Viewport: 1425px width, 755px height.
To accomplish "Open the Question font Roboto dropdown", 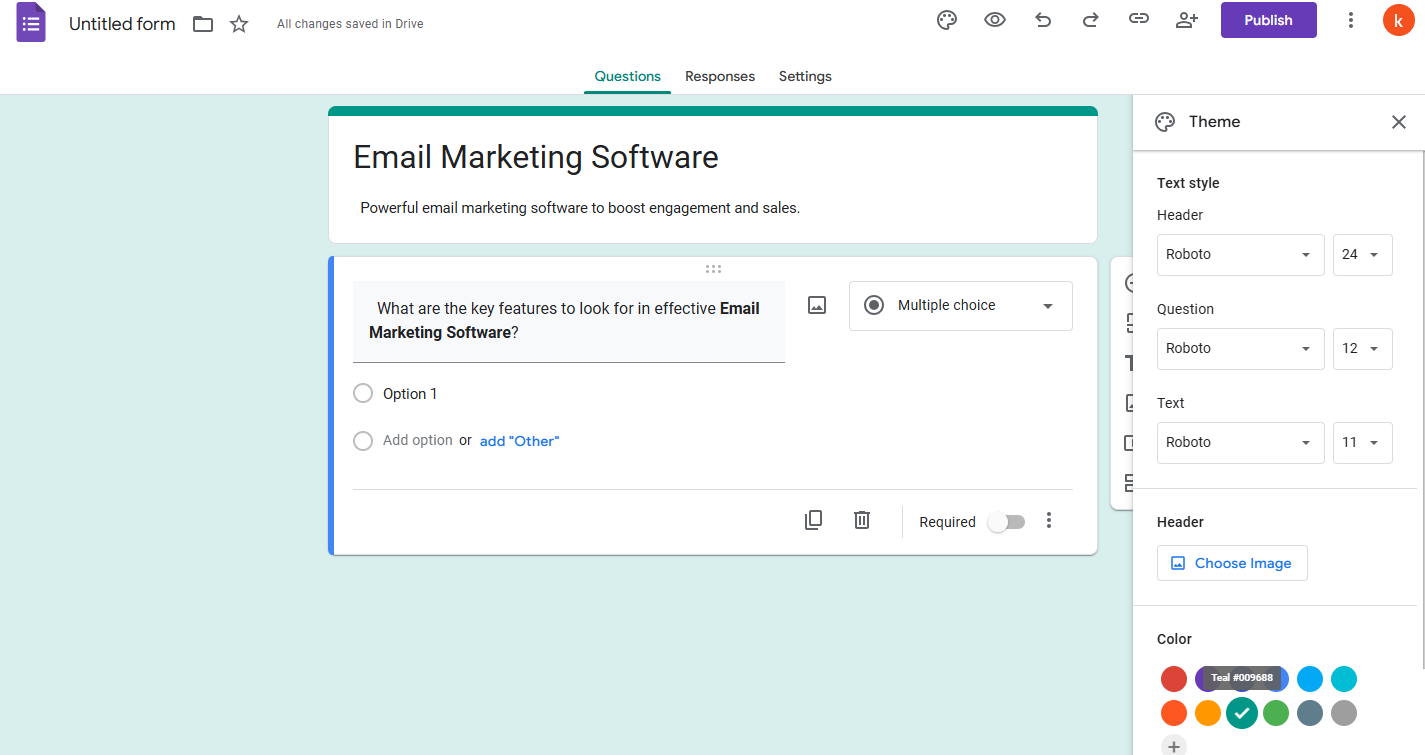I will (x=1240, y=349).
